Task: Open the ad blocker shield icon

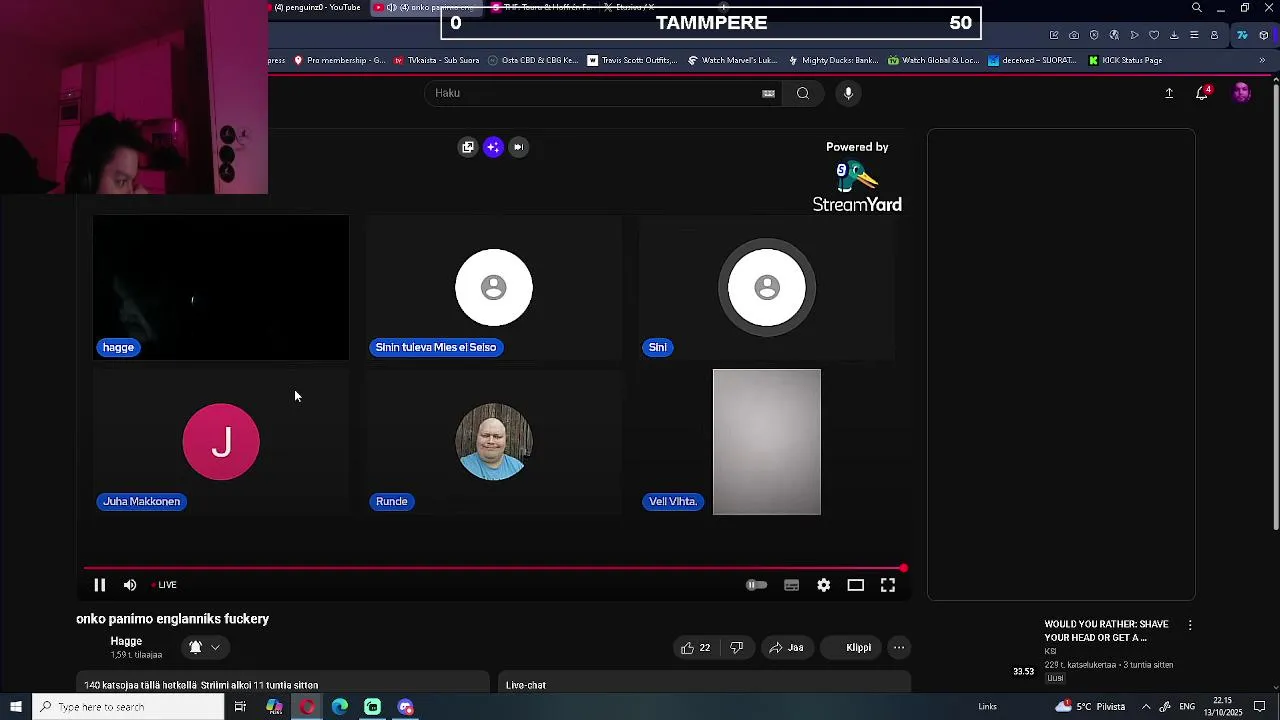Action: click(1094, 35)
